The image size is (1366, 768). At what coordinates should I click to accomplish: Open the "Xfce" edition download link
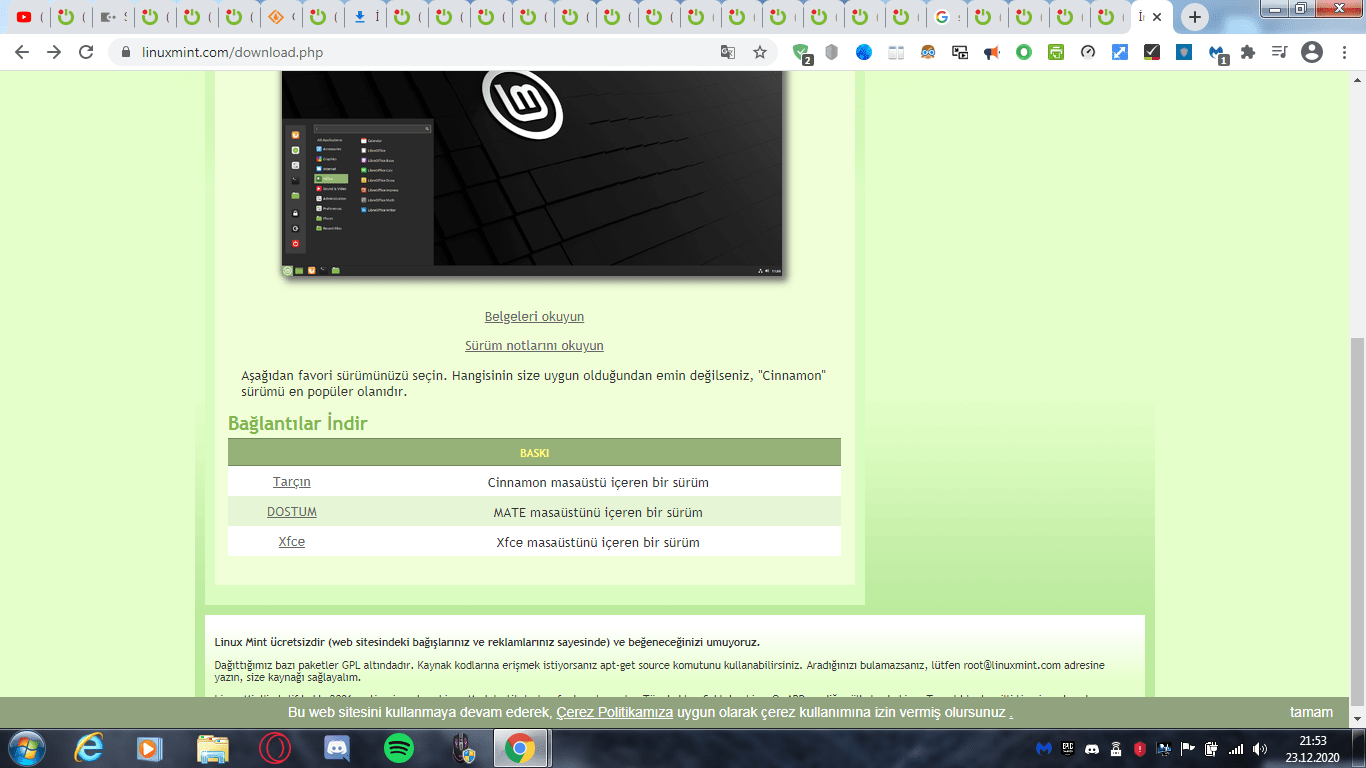(x=292, y=542)
